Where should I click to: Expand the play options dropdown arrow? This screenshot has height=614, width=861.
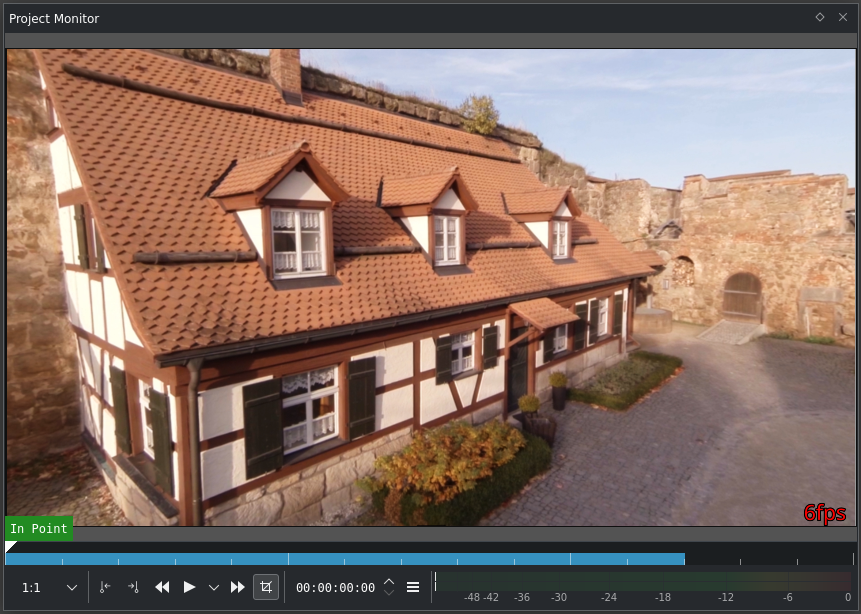coord(213,588)
